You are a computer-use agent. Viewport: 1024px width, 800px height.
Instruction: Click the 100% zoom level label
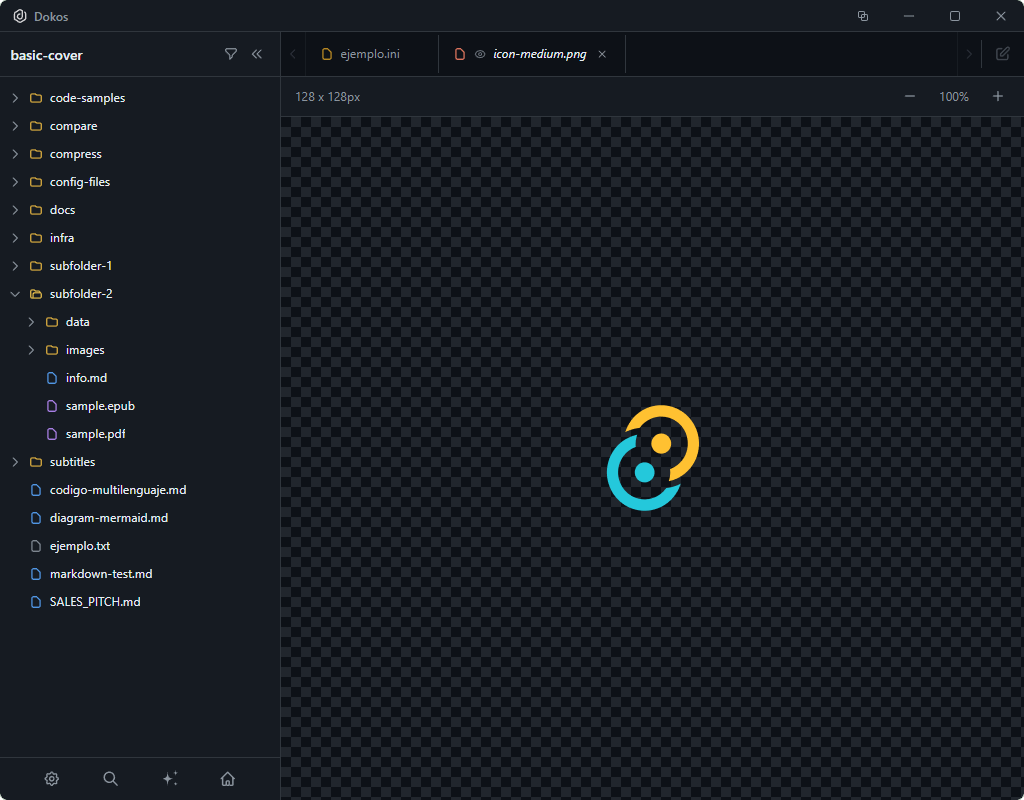(954, 97)
